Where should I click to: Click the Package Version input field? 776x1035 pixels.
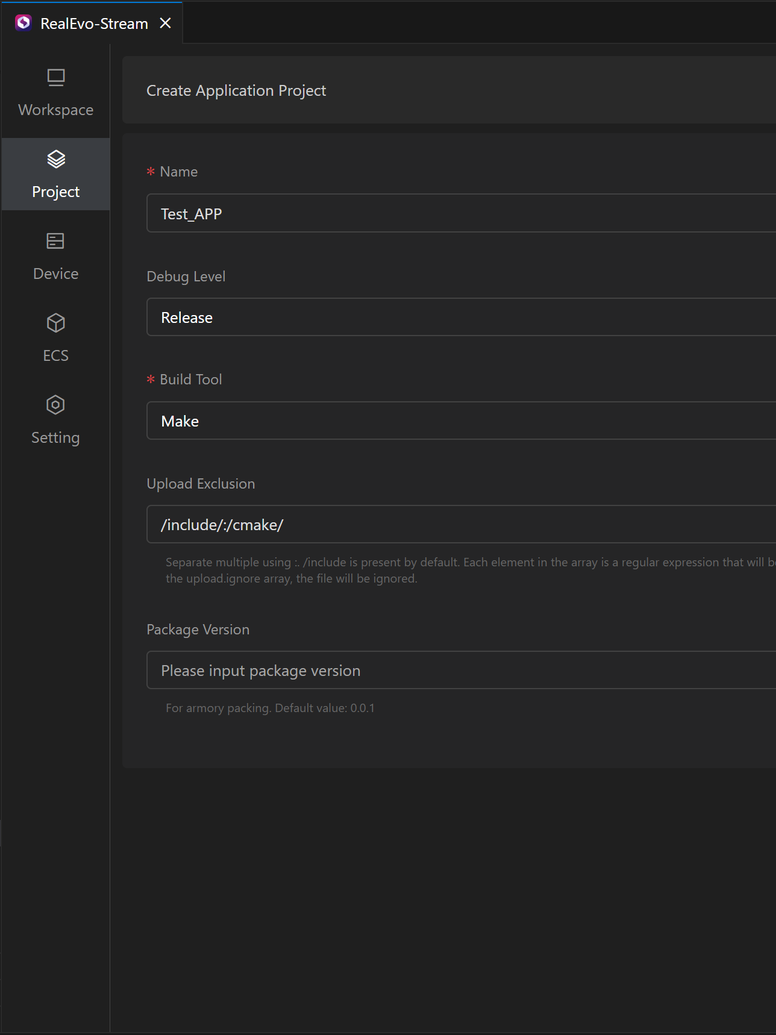(x=461, y=670)
